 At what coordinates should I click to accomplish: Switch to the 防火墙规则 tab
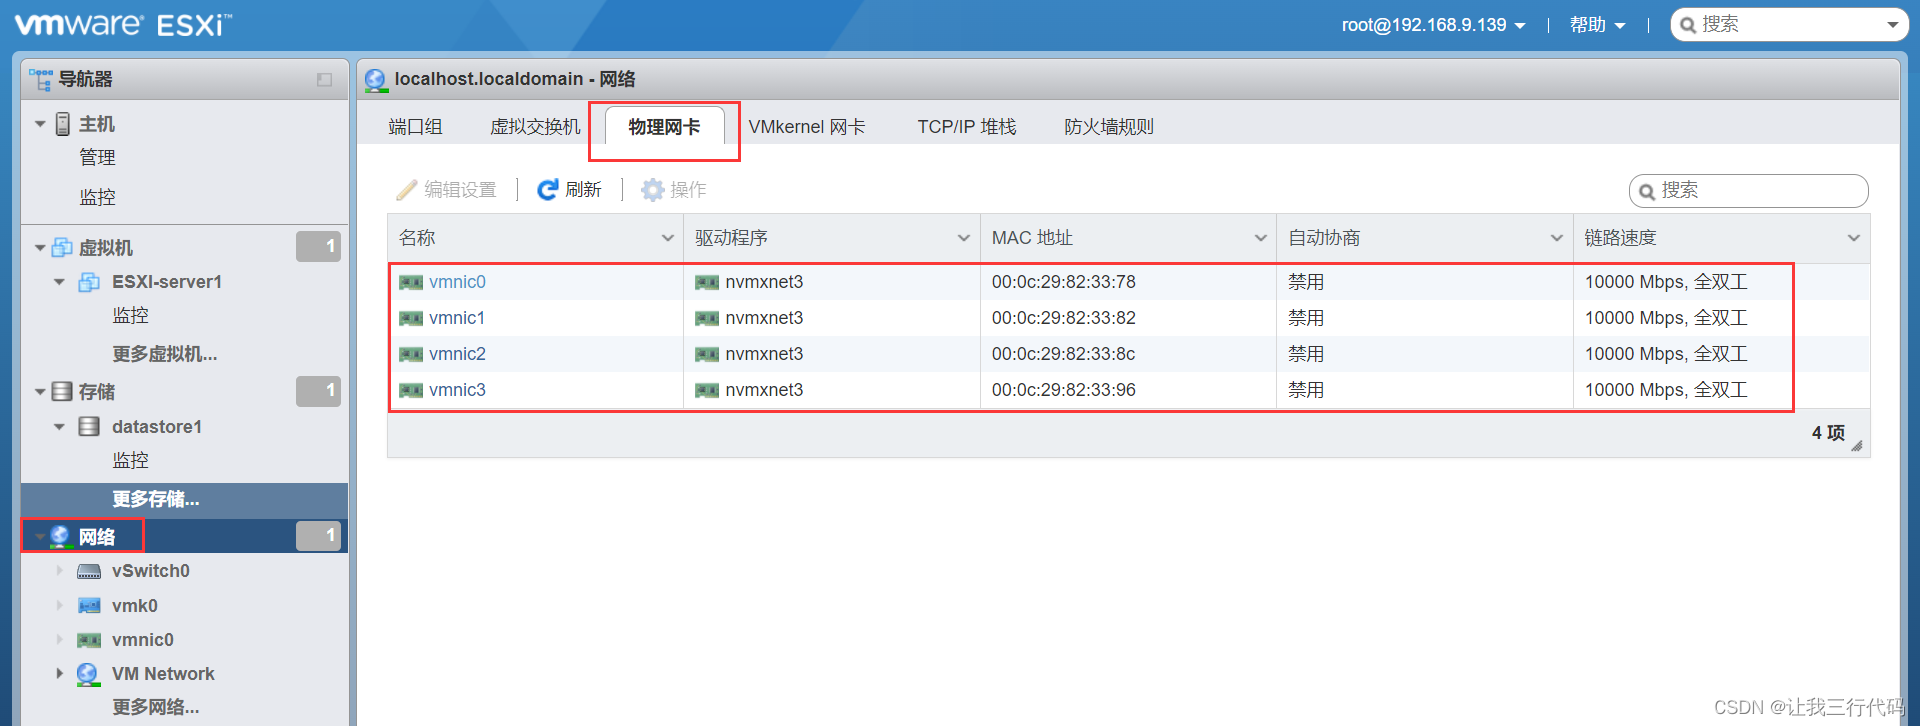tap(1108, 127)
